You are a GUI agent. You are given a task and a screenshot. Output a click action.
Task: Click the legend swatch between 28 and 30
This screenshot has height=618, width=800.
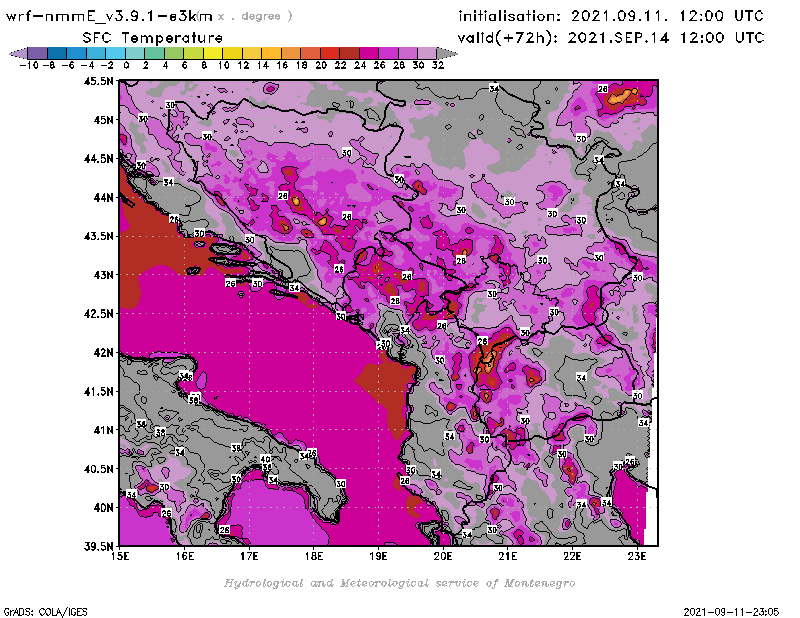pos(408,53)
